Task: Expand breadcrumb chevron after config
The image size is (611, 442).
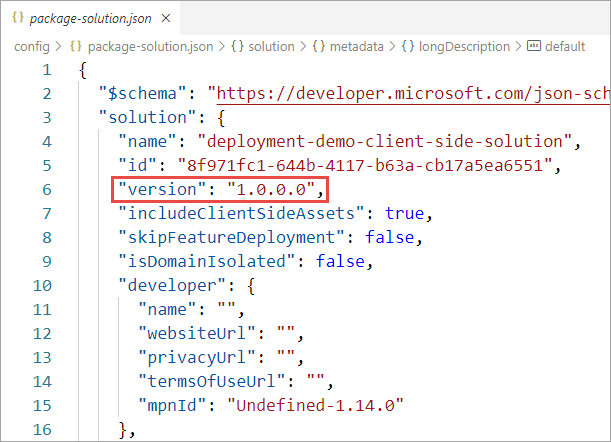Action: [x=58, y=47]
